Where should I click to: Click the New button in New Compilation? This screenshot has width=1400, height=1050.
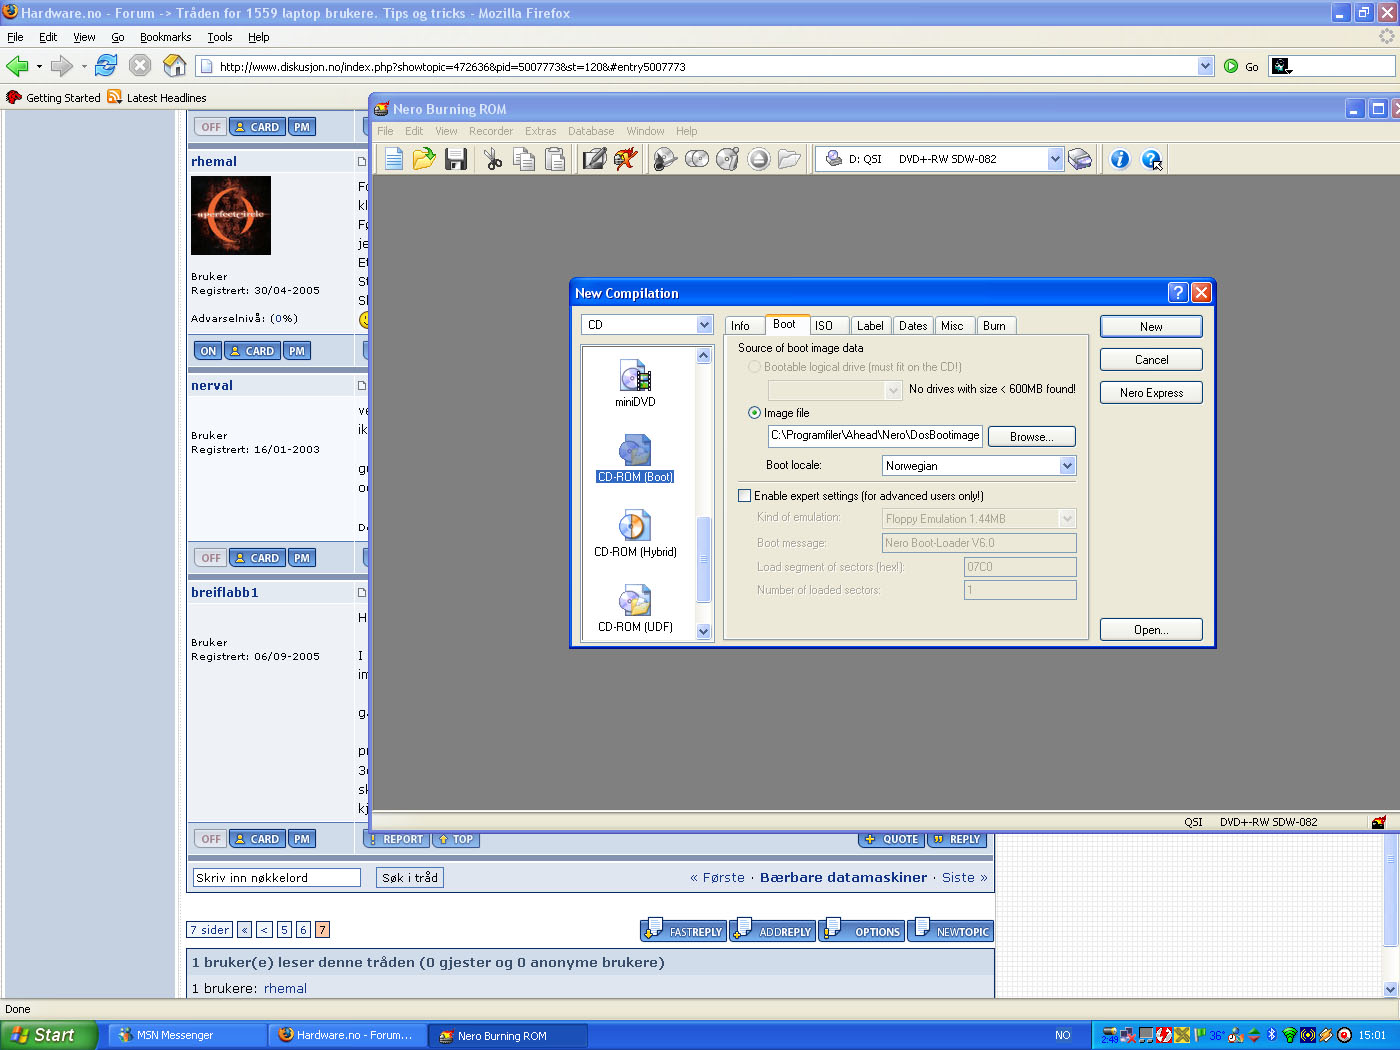pyautogui.click(x=1151, y=327)
